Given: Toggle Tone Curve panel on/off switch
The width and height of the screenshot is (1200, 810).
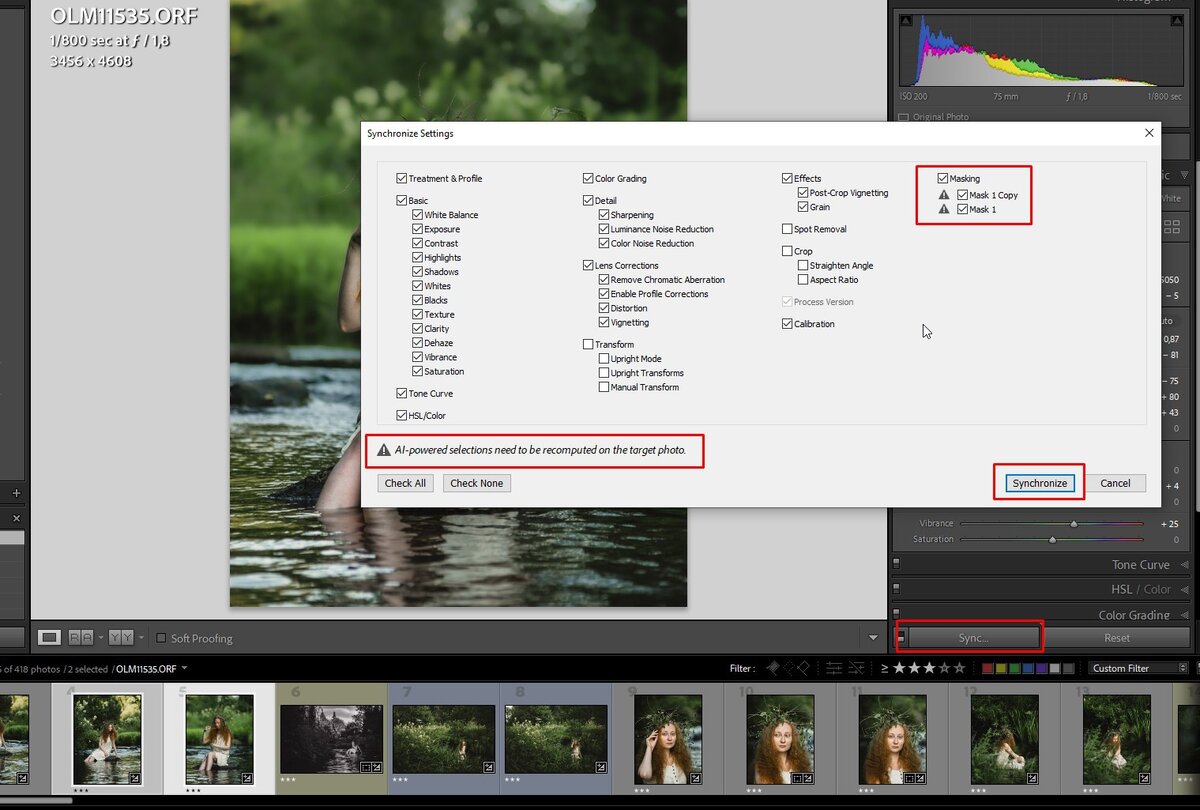Looking at the screenshot, I should pyautogui.click(x=896, y=565).
